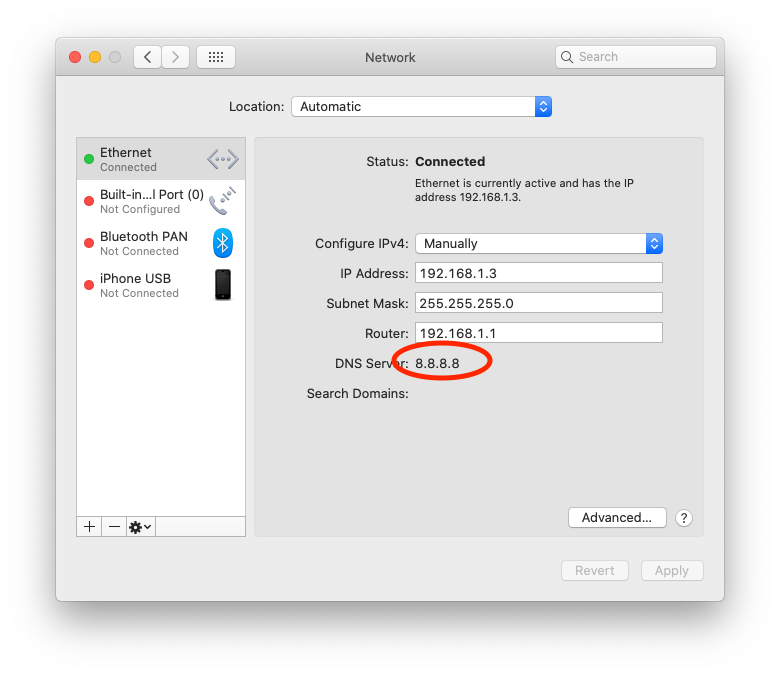This screenshot has height=675, width=780.
Task: Click the Search Domains label
Action: pyautogui.click(x=358, y=393)
